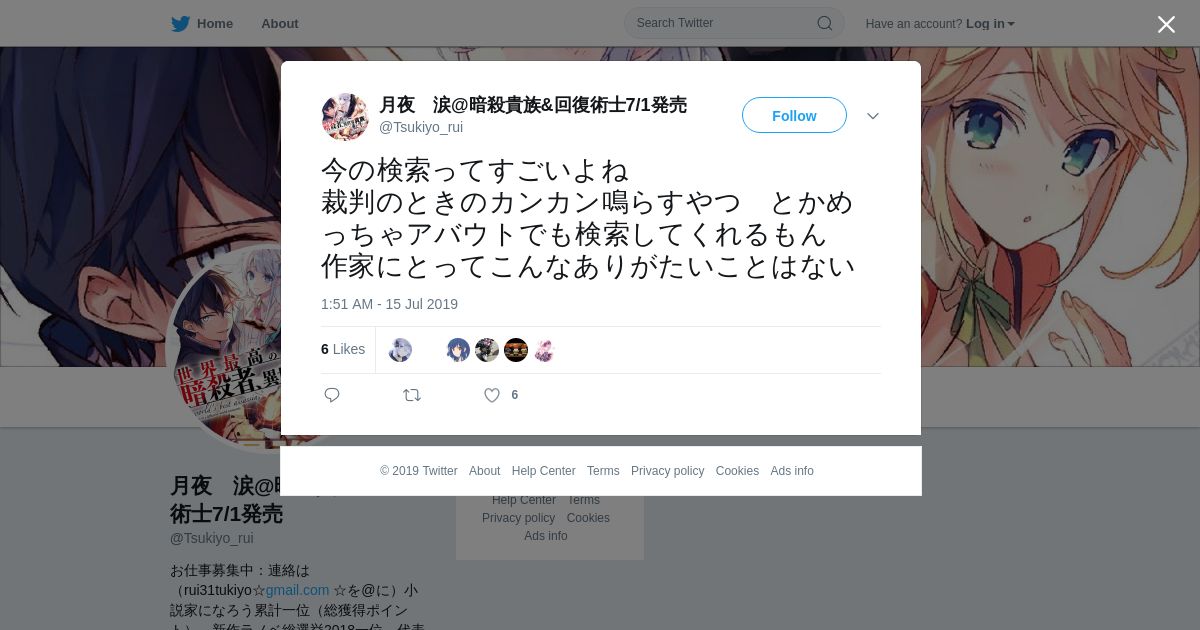Open the first liker's avatar
1200x630 pixels.
(400, 350)
